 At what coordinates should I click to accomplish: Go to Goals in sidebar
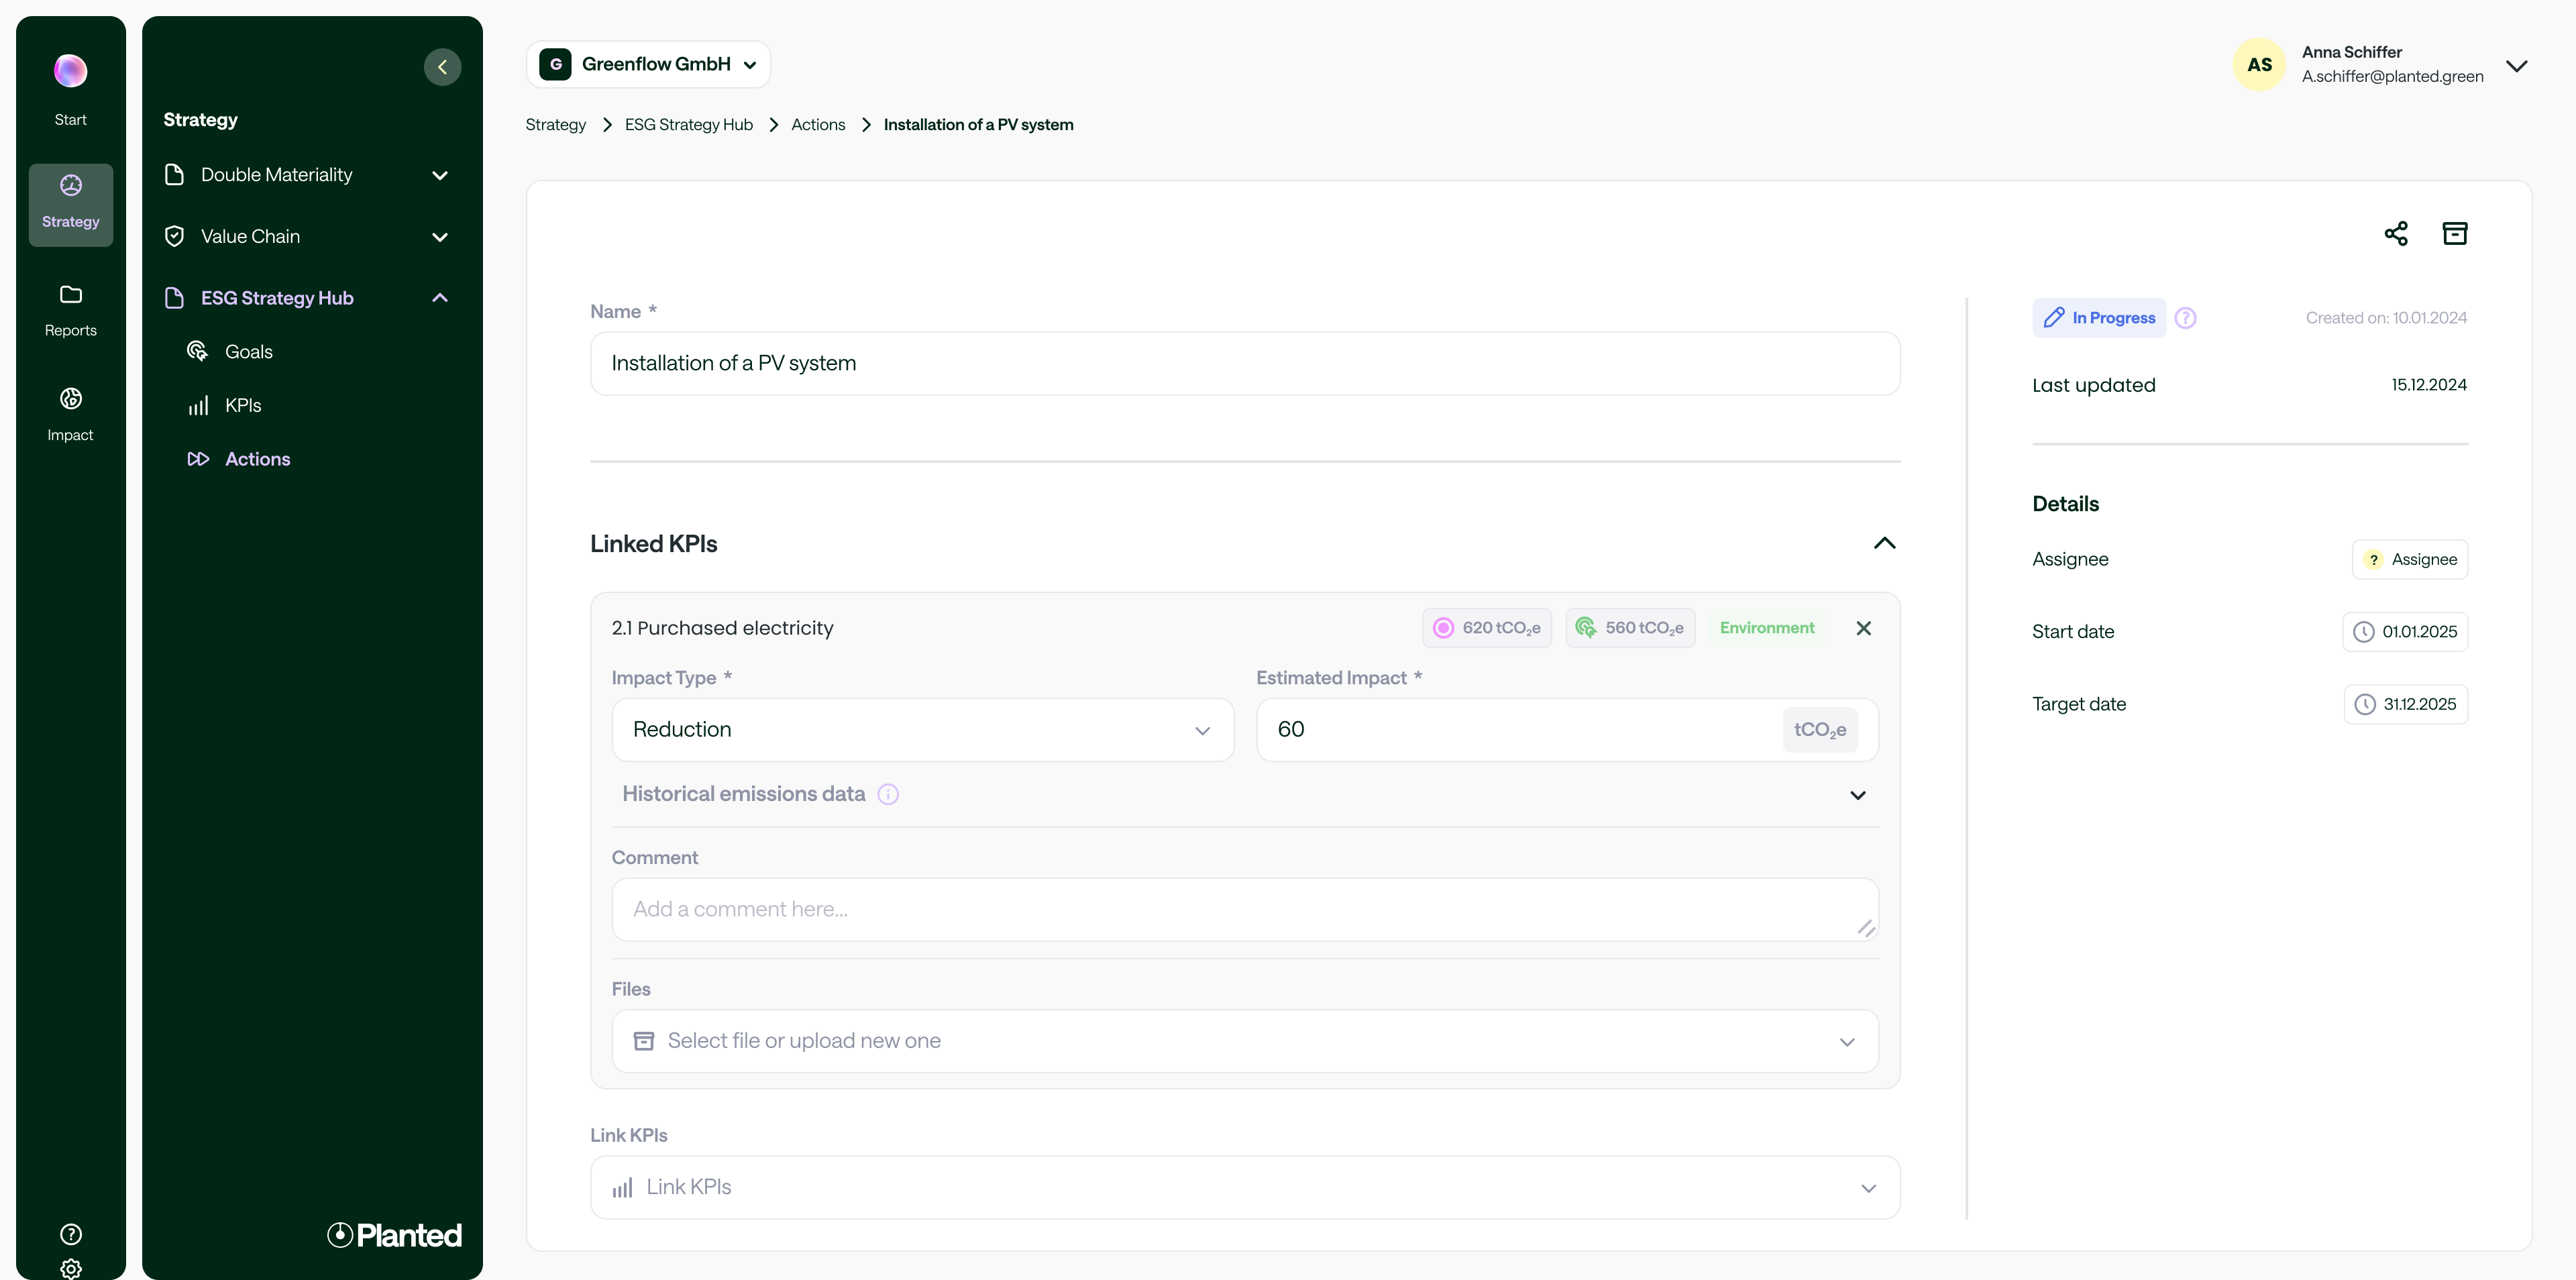230,352
